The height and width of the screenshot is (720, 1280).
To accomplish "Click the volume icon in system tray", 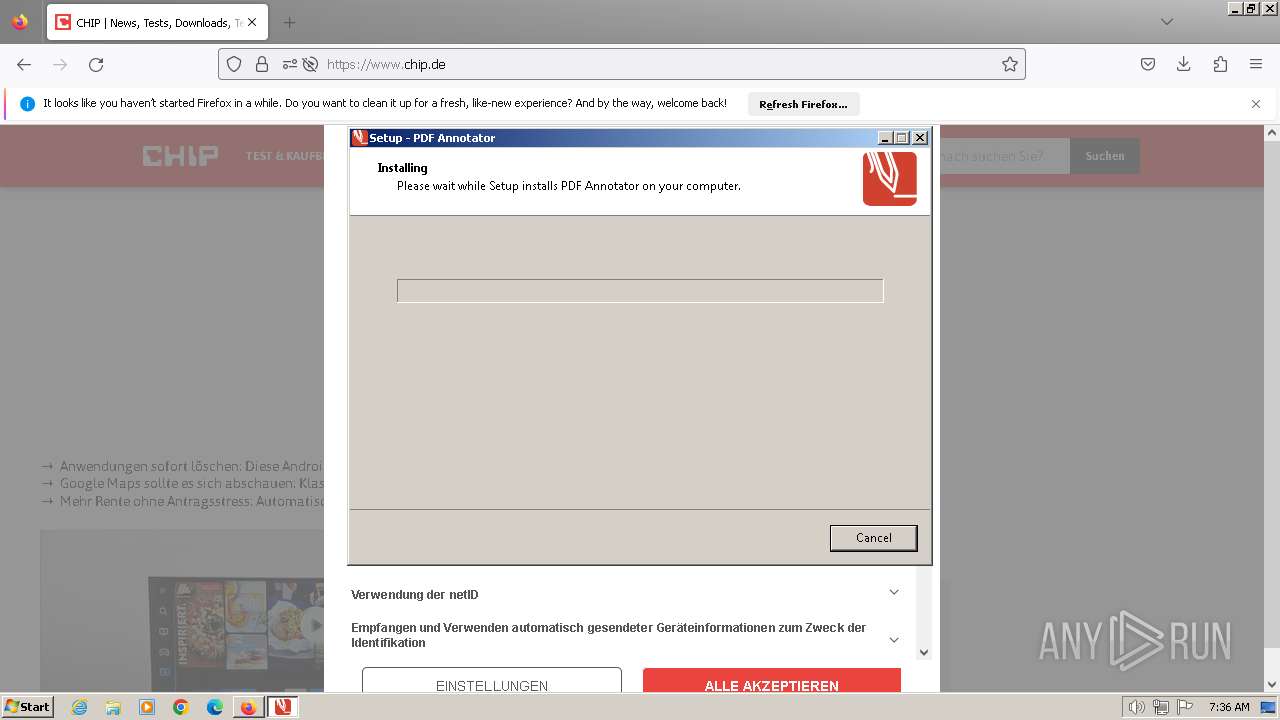I will 1136,707.
